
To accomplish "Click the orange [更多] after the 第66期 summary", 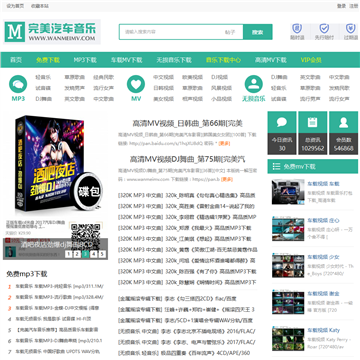I will [x=224, y=143].
